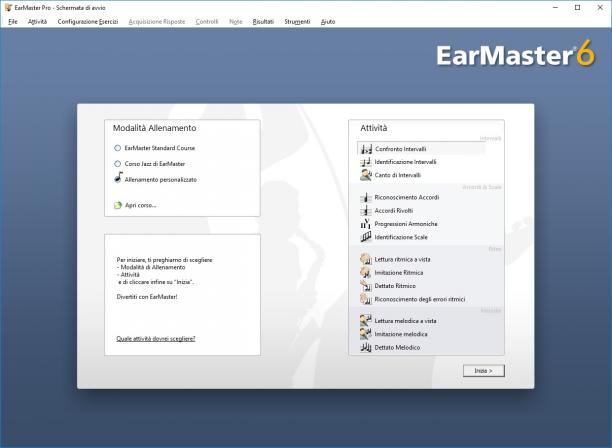Screen dimensions: 612x448
Task: Open the Attività menu
Action: pos(37,21)
